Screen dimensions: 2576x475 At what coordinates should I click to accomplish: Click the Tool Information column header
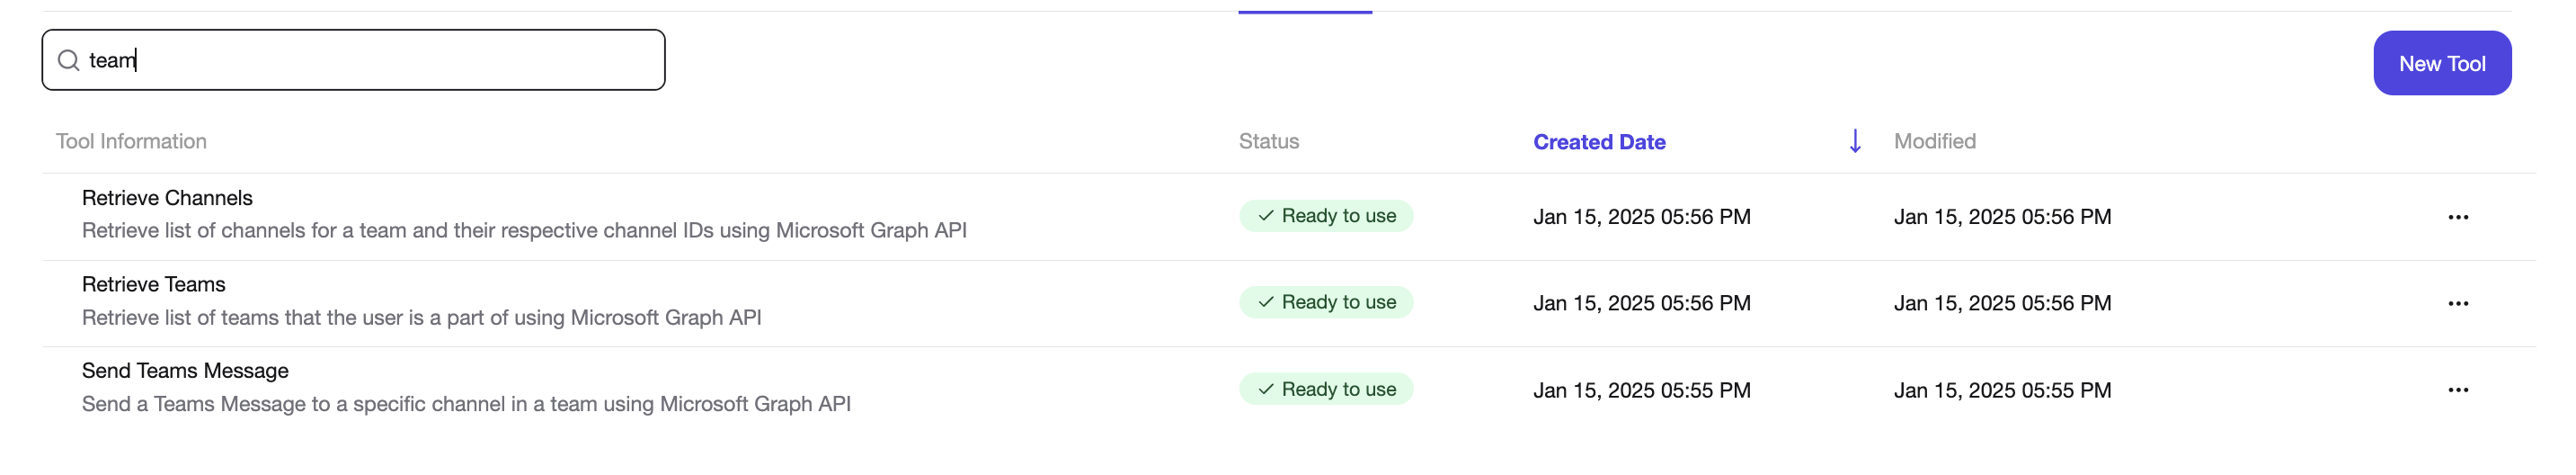point(131,141)
